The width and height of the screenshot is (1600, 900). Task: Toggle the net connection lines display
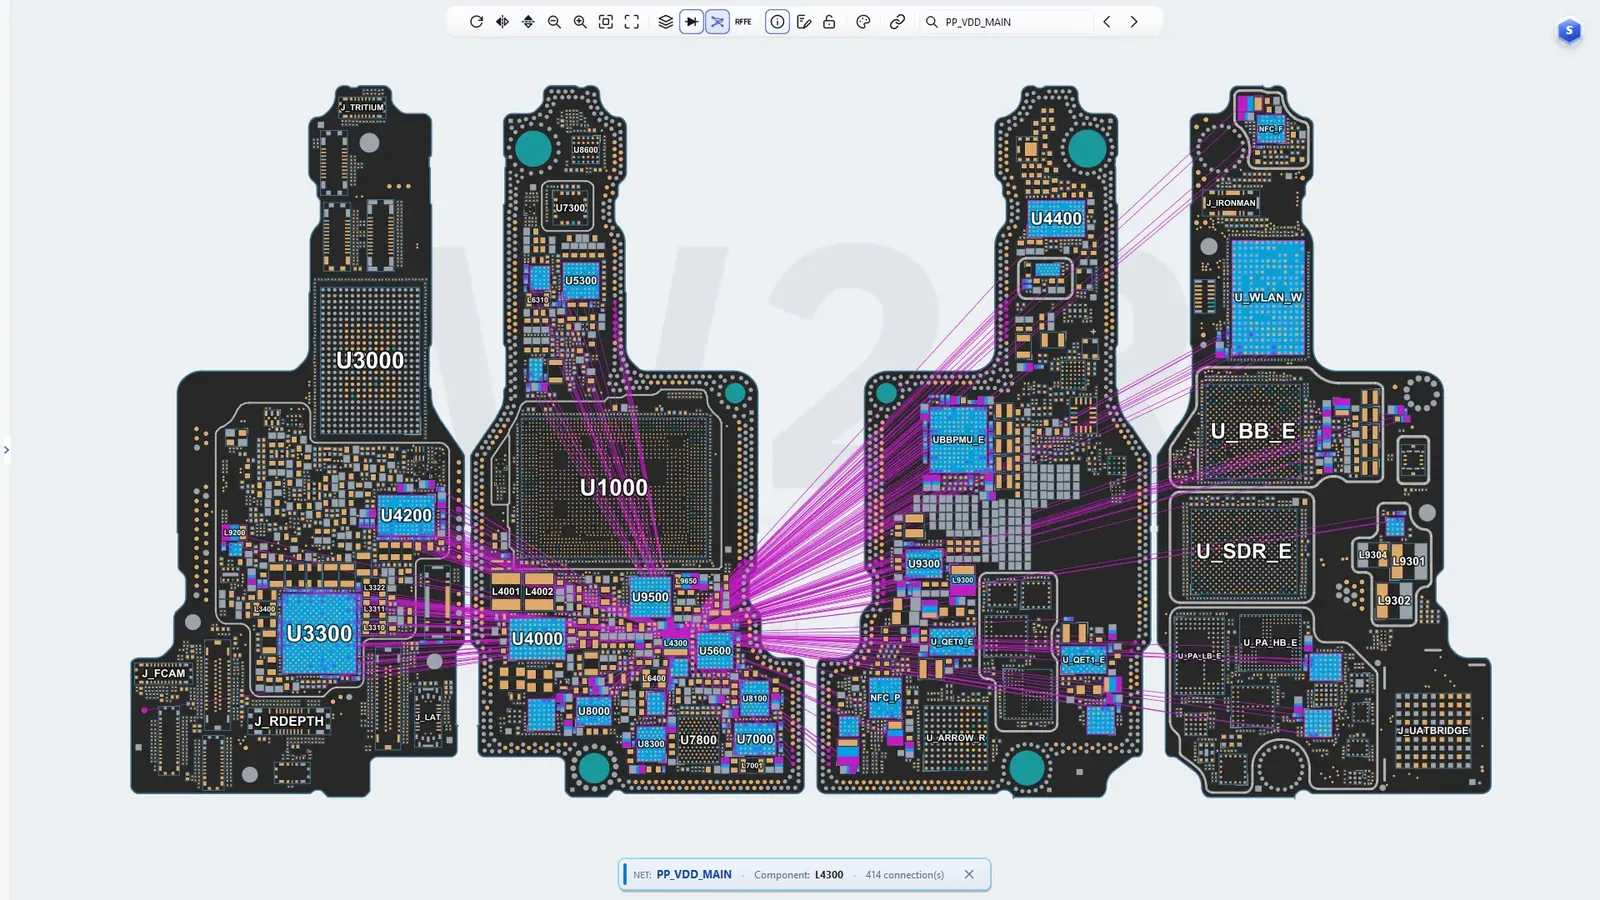coord(717,21)
